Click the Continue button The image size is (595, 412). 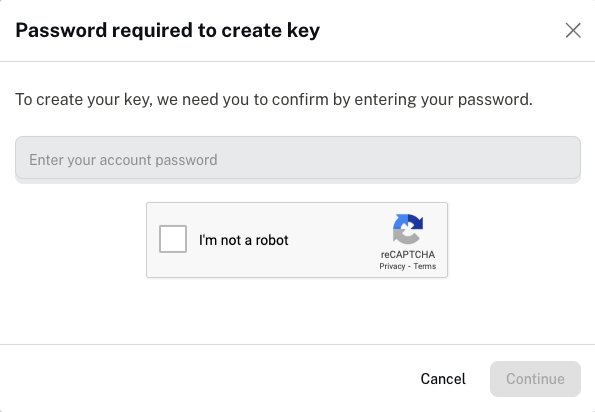(x=535, y=379)
